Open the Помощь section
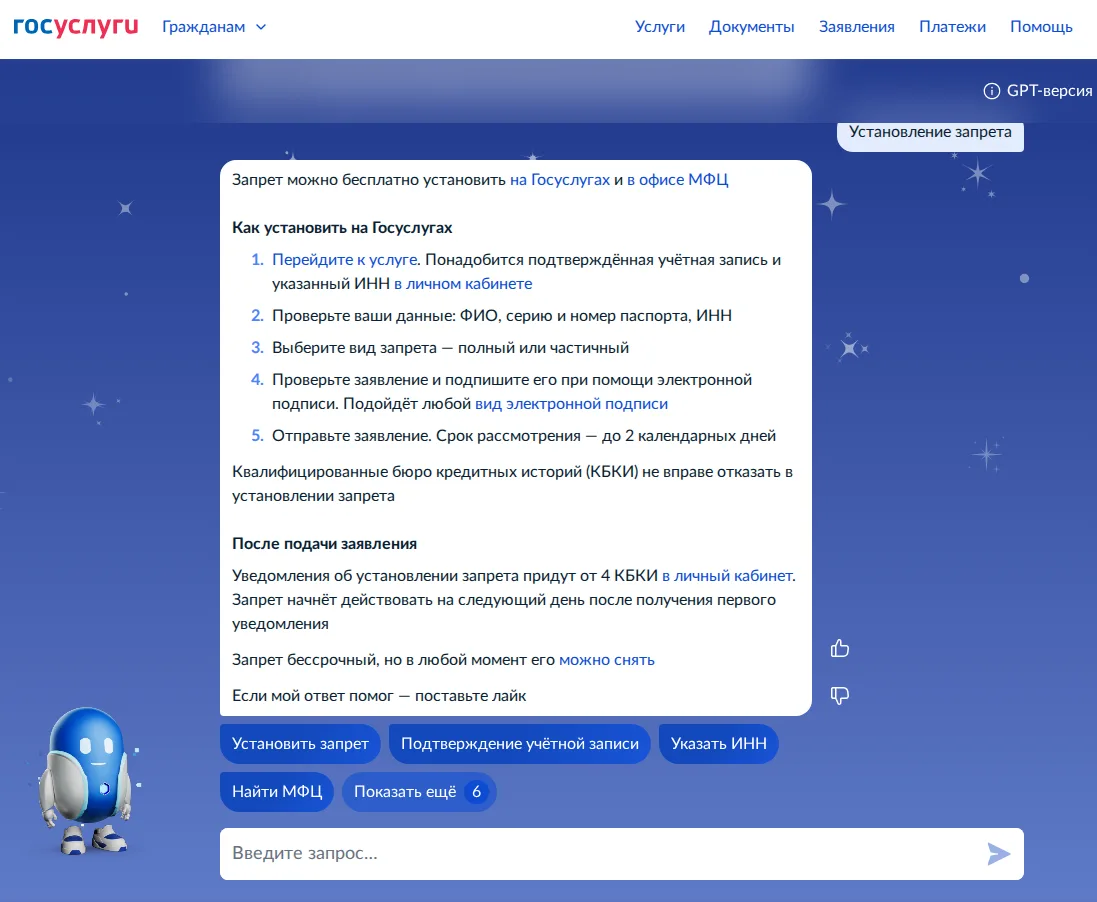This screenshot has width=1097, height=902. [1041, 27]
